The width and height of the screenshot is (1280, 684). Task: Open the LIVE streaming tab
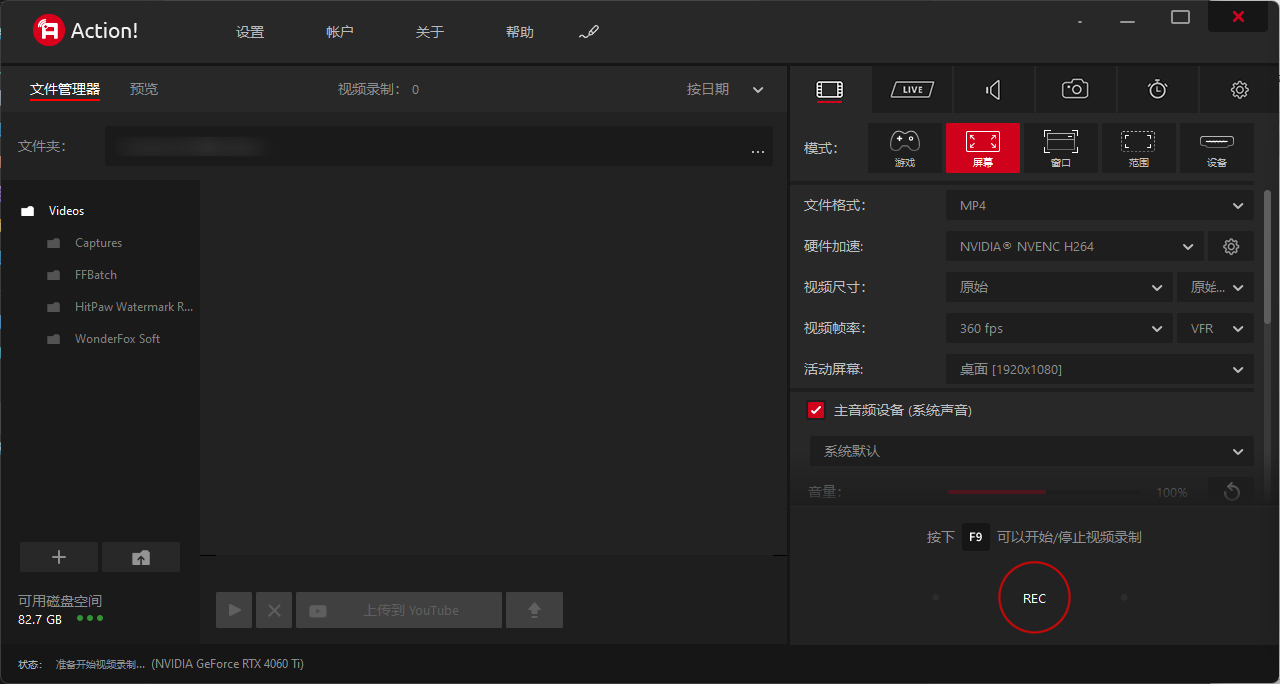tap(912, 90)
